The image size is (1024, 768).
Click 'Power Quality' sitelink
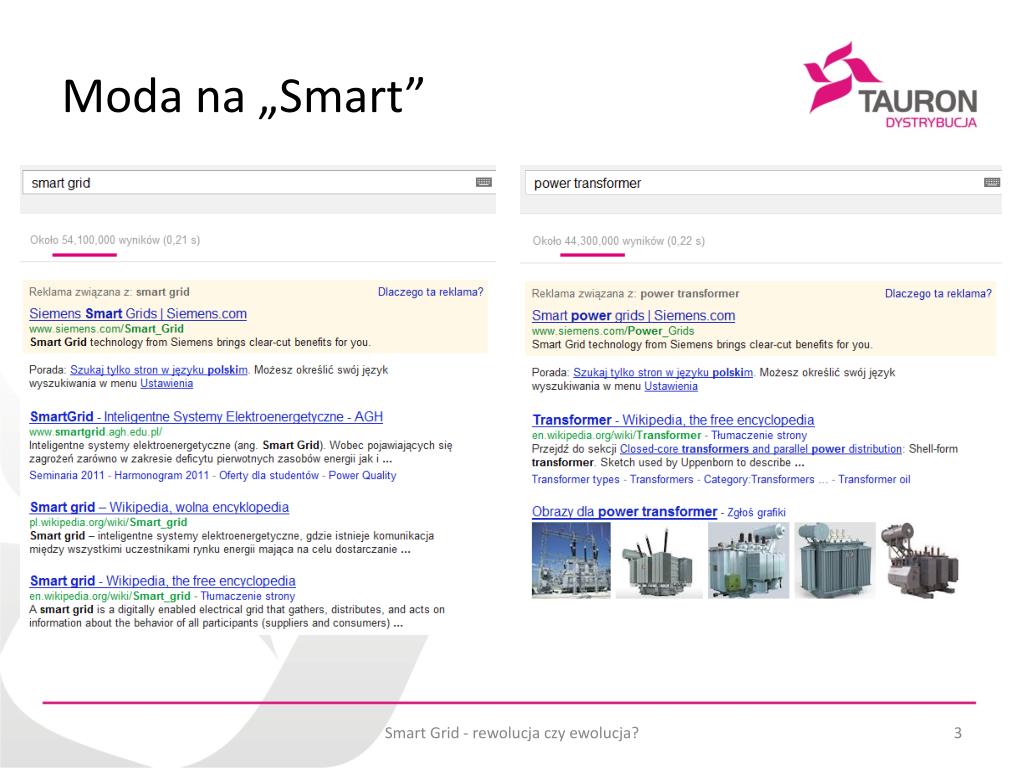(362, 475)
